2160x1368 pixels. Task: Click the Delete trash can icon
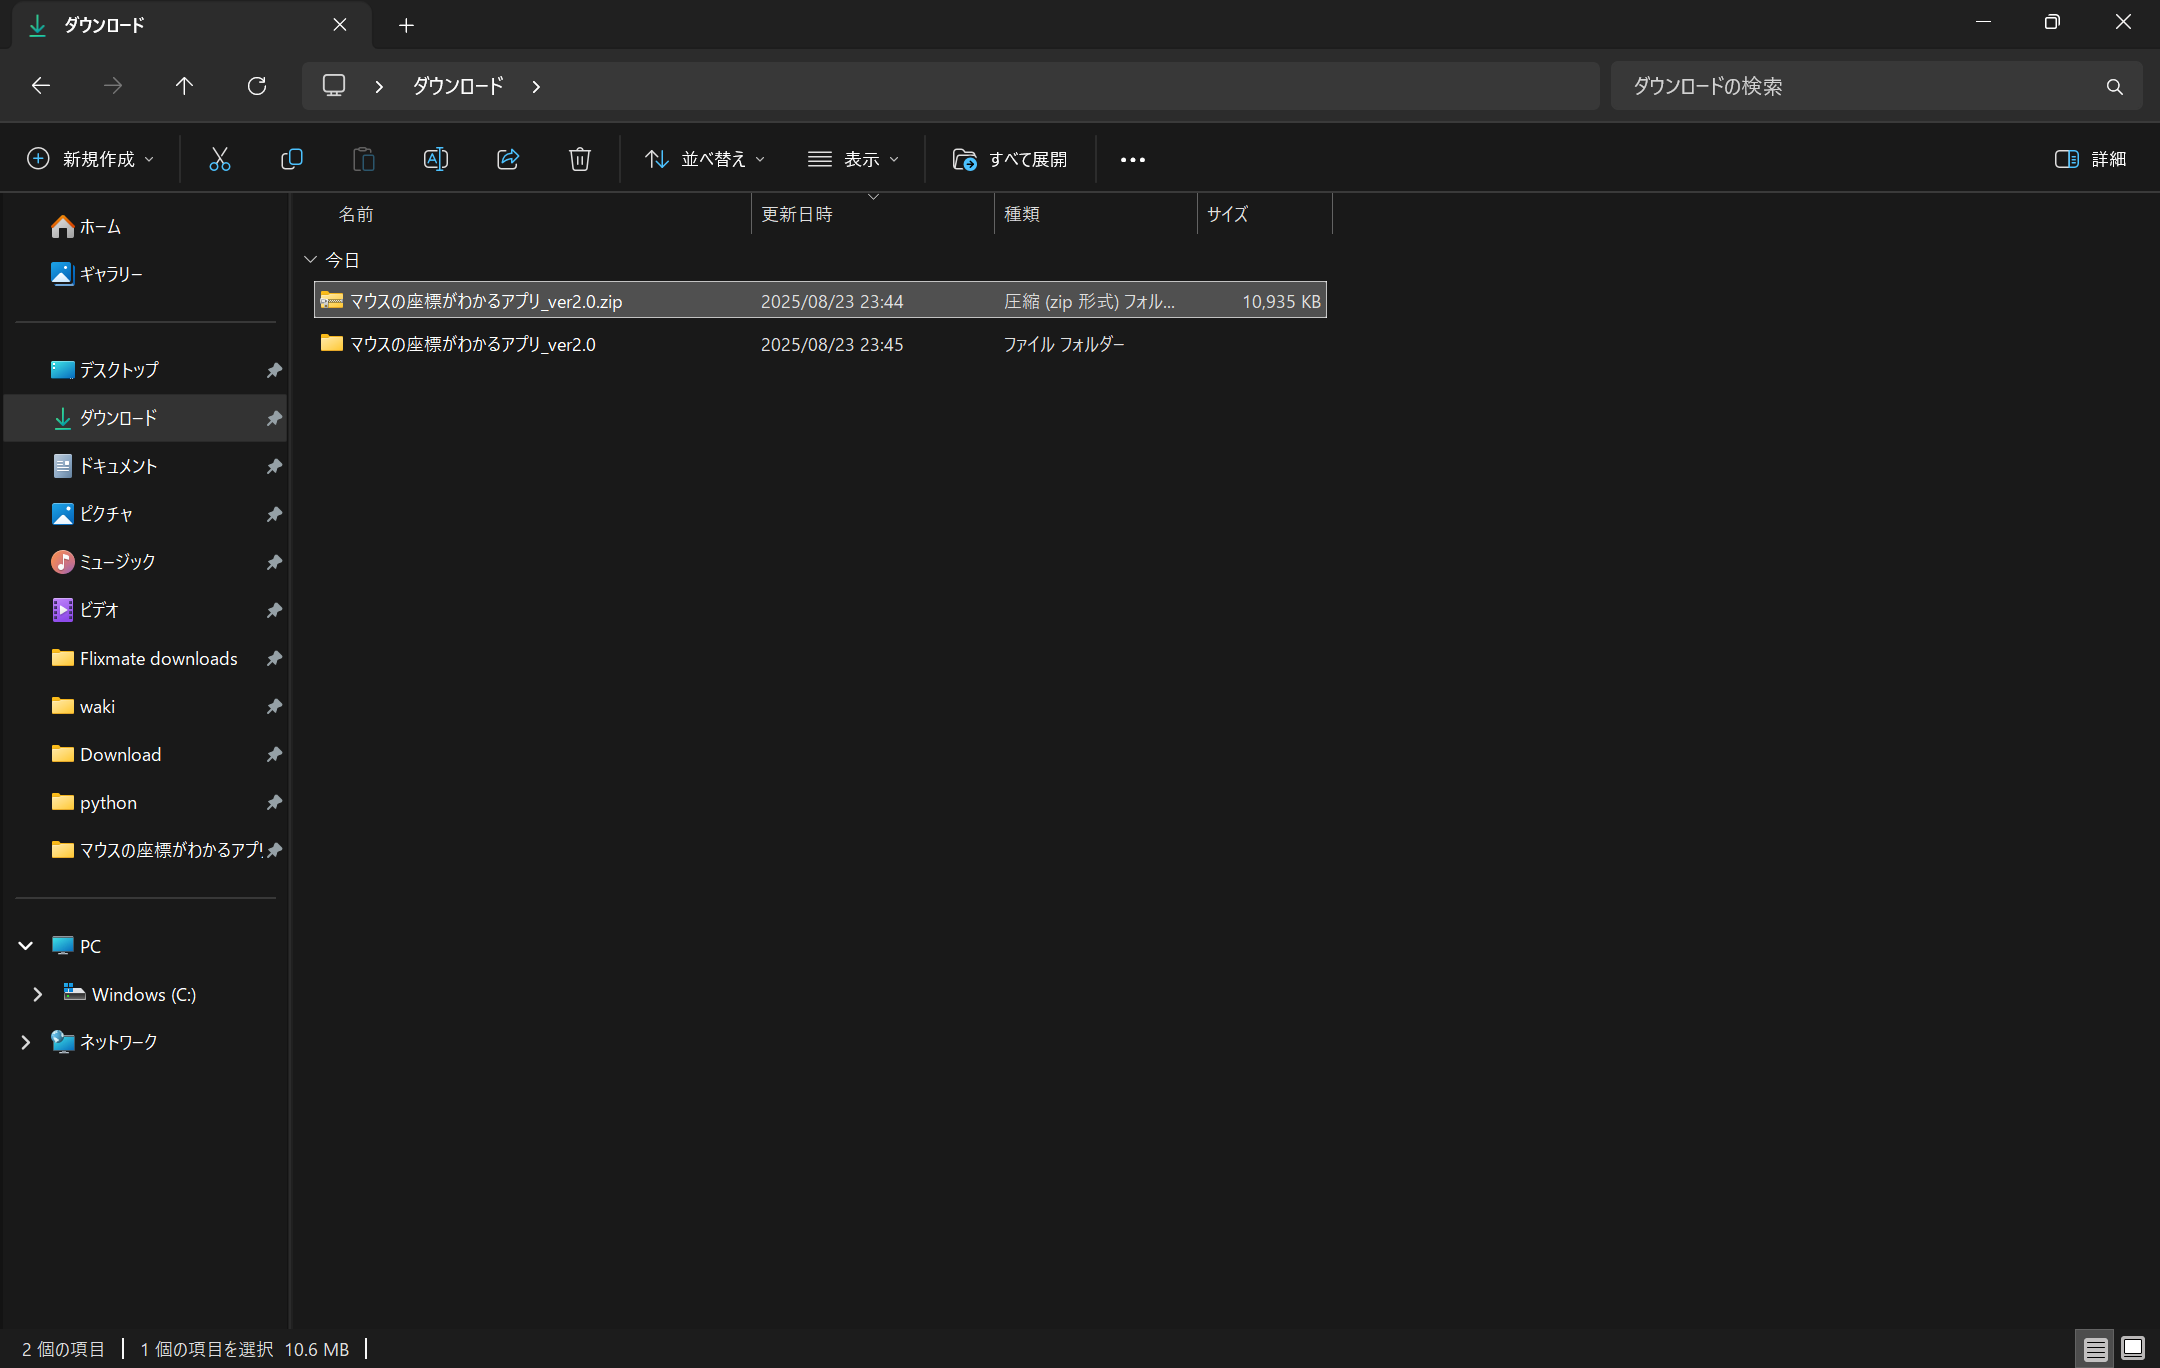pyautogui.click(x=579, y=159)
